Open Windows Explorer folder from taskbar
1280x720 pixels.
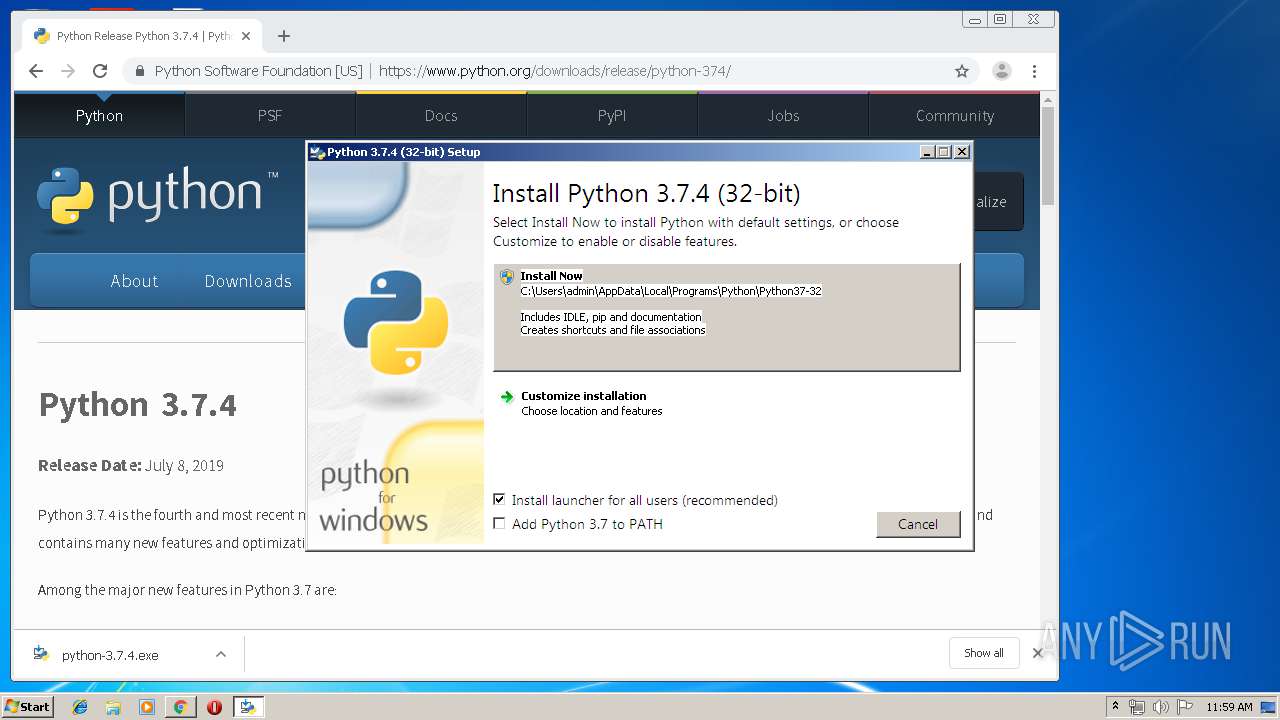click(x=113, y=707)
